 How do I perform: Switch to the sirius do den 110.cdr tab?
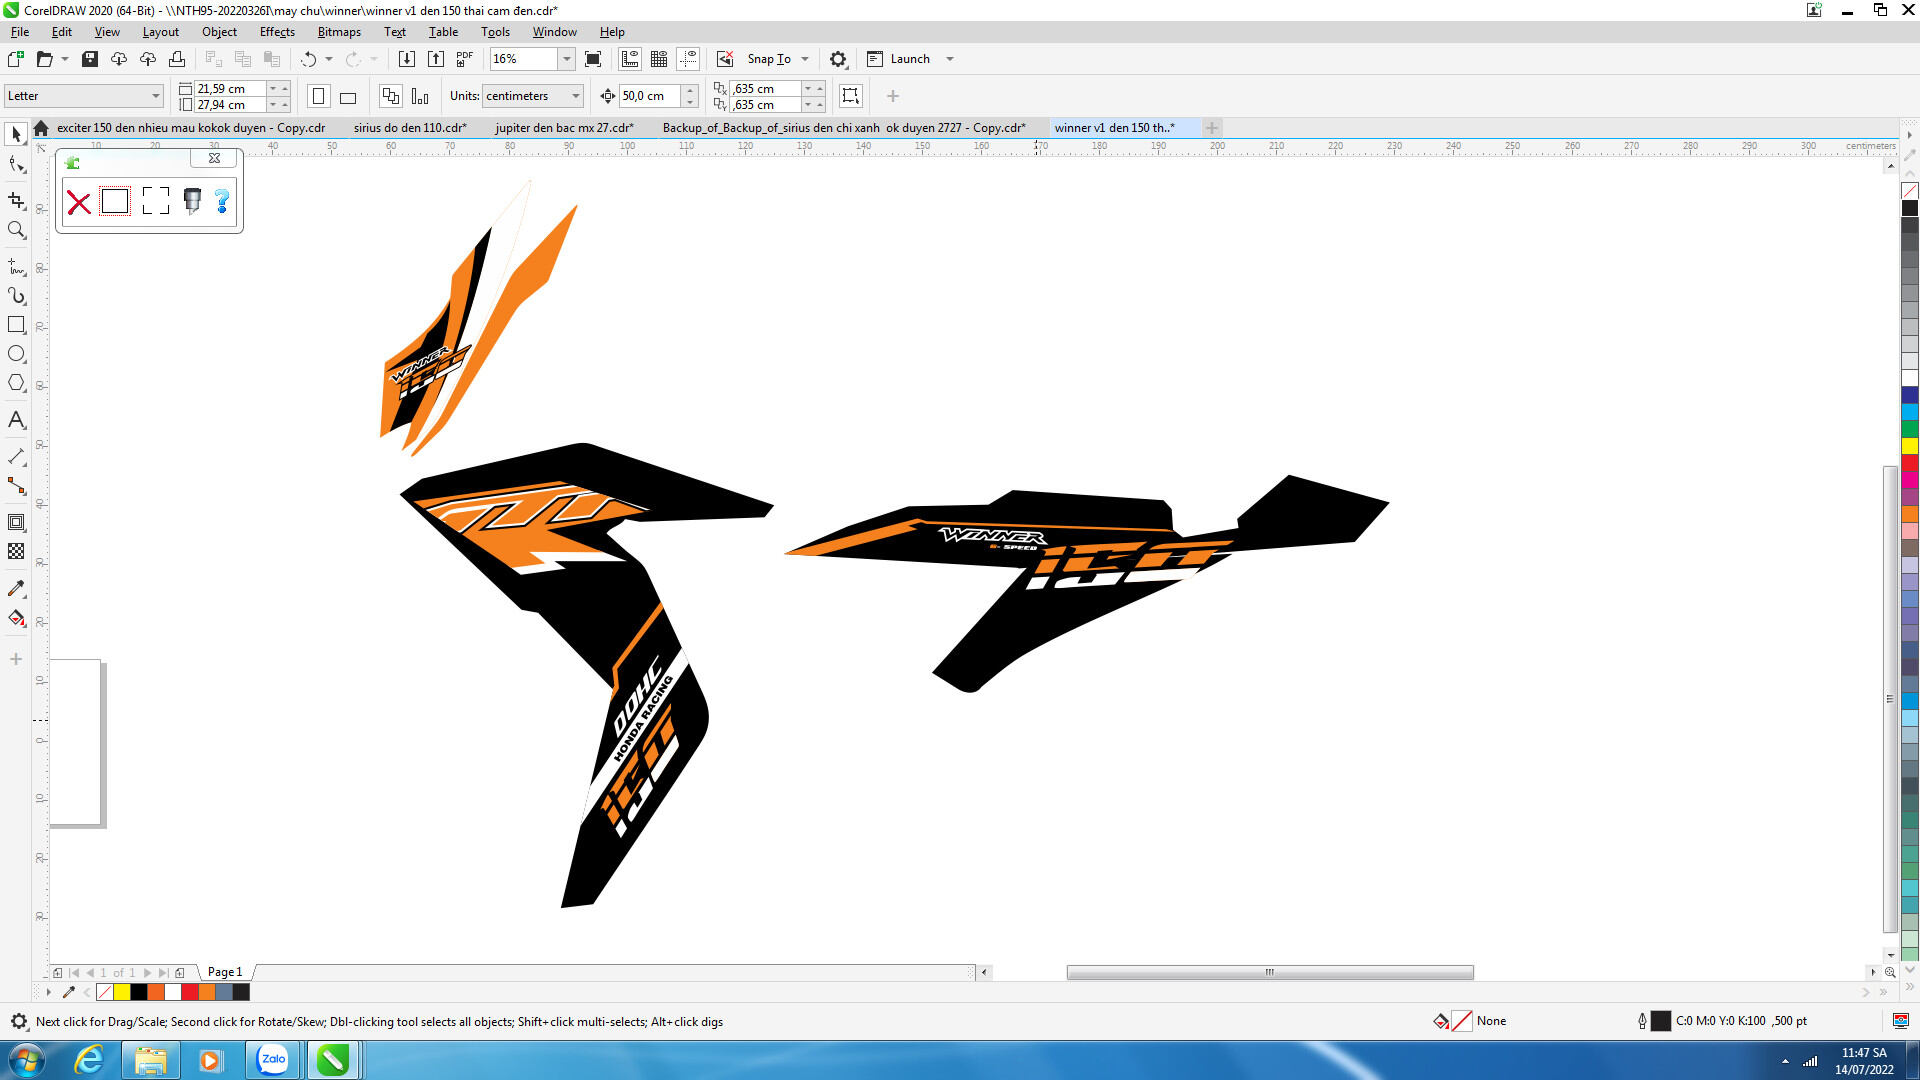410,128
